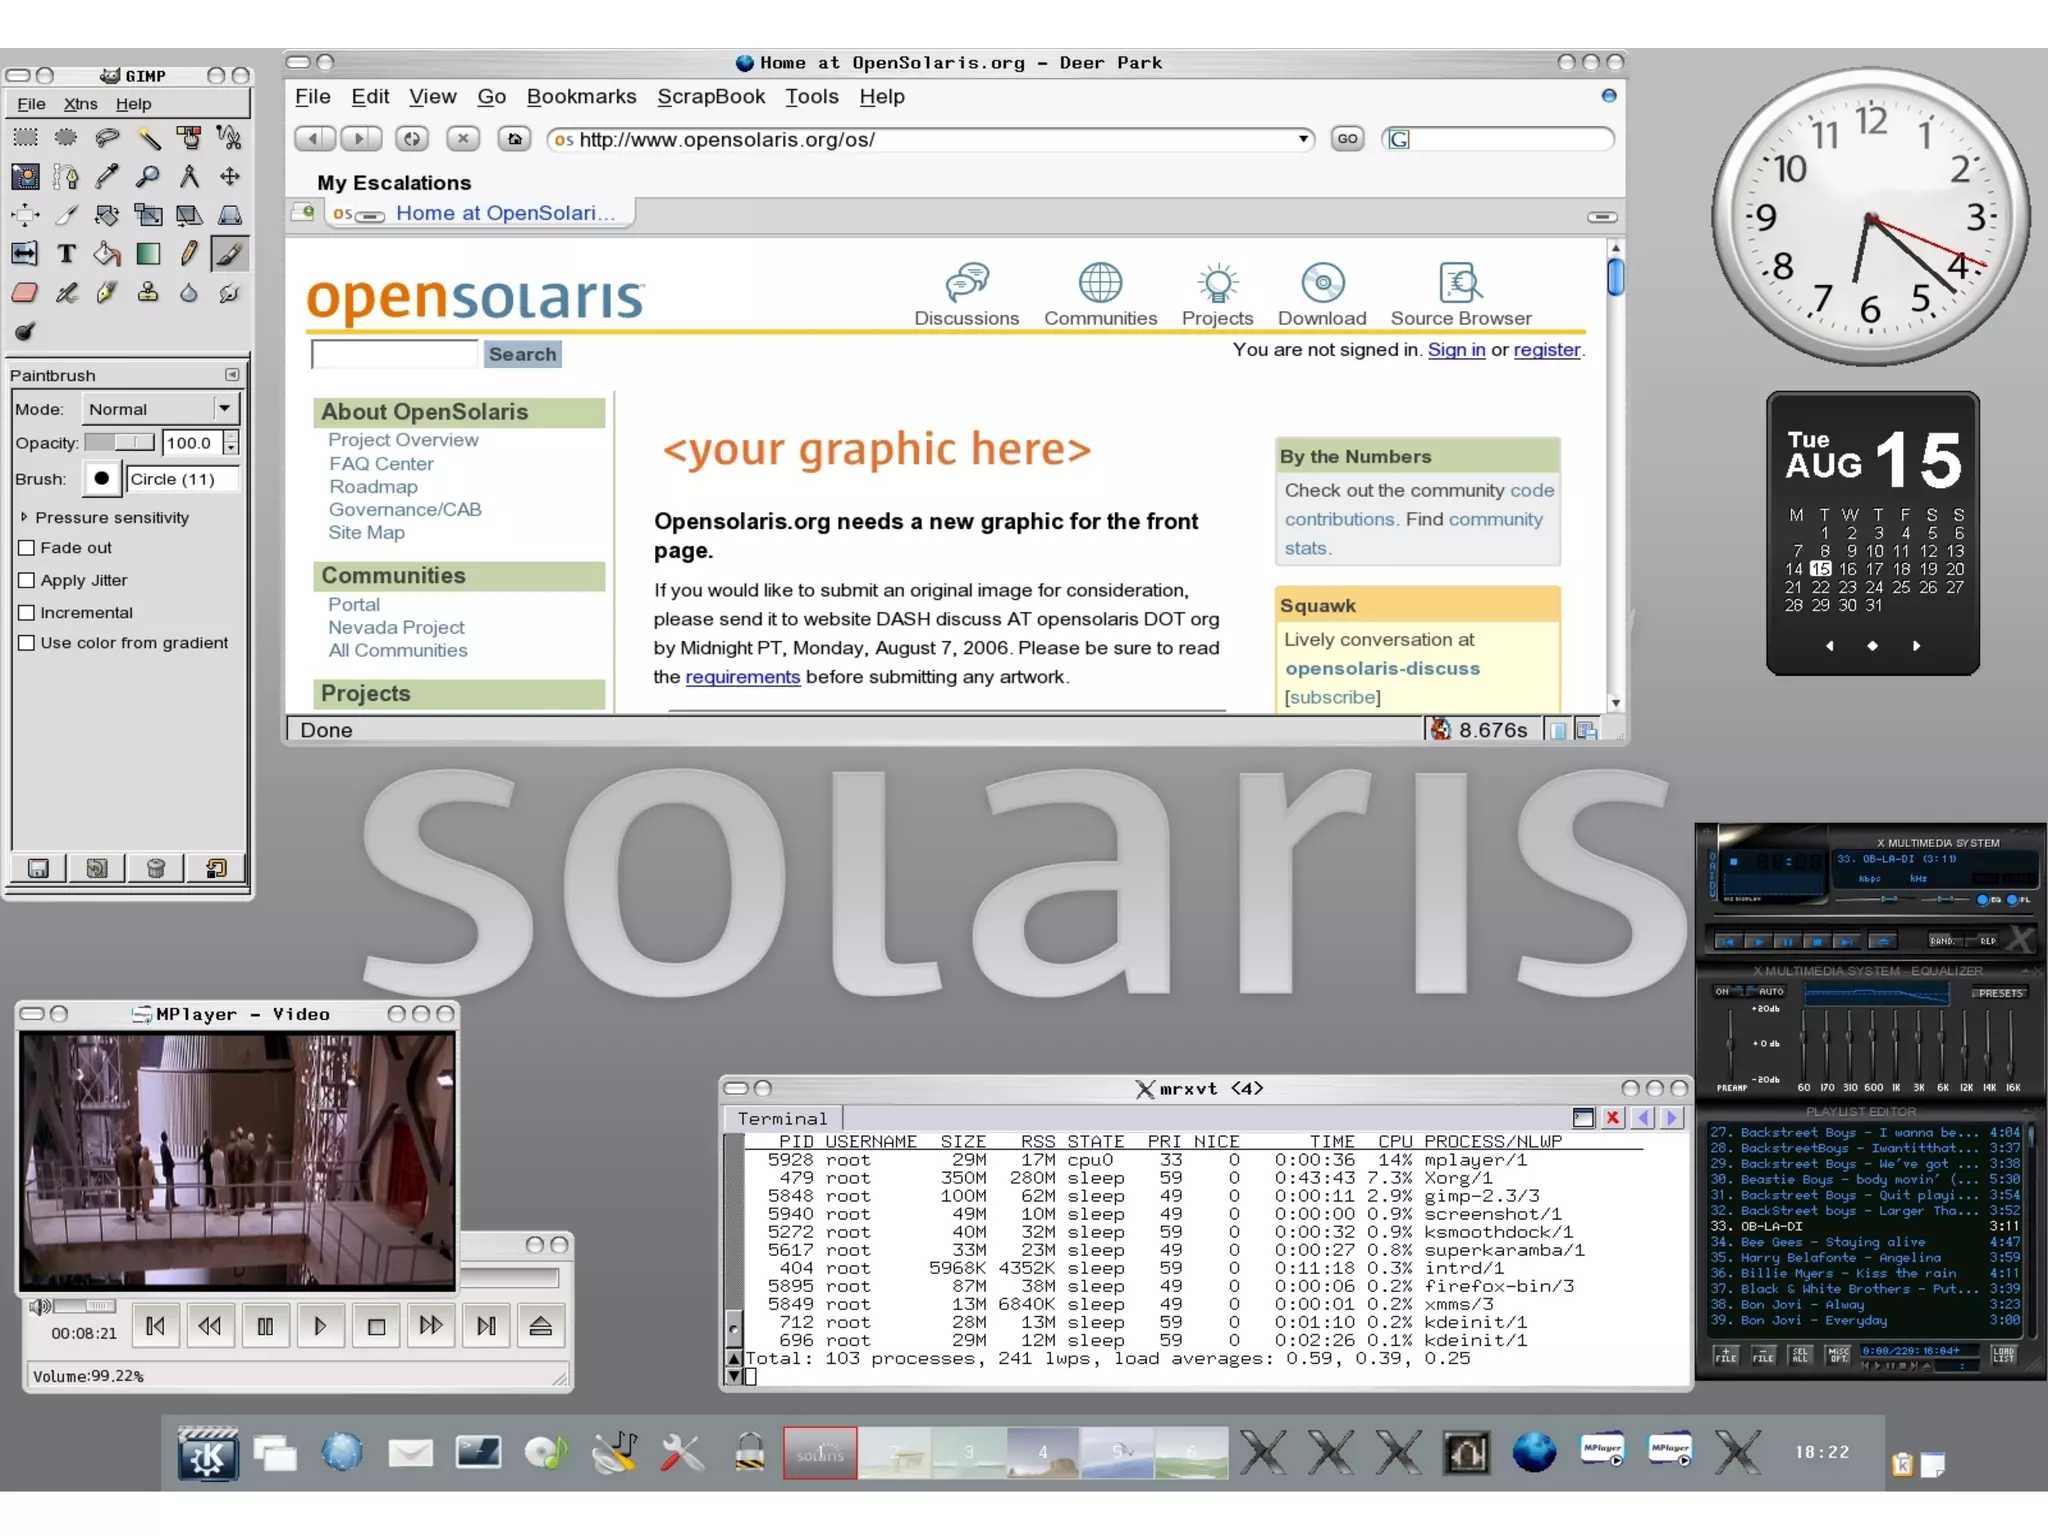
Task: Click the GO button beside the URL bar
Action: [1347, 139]
